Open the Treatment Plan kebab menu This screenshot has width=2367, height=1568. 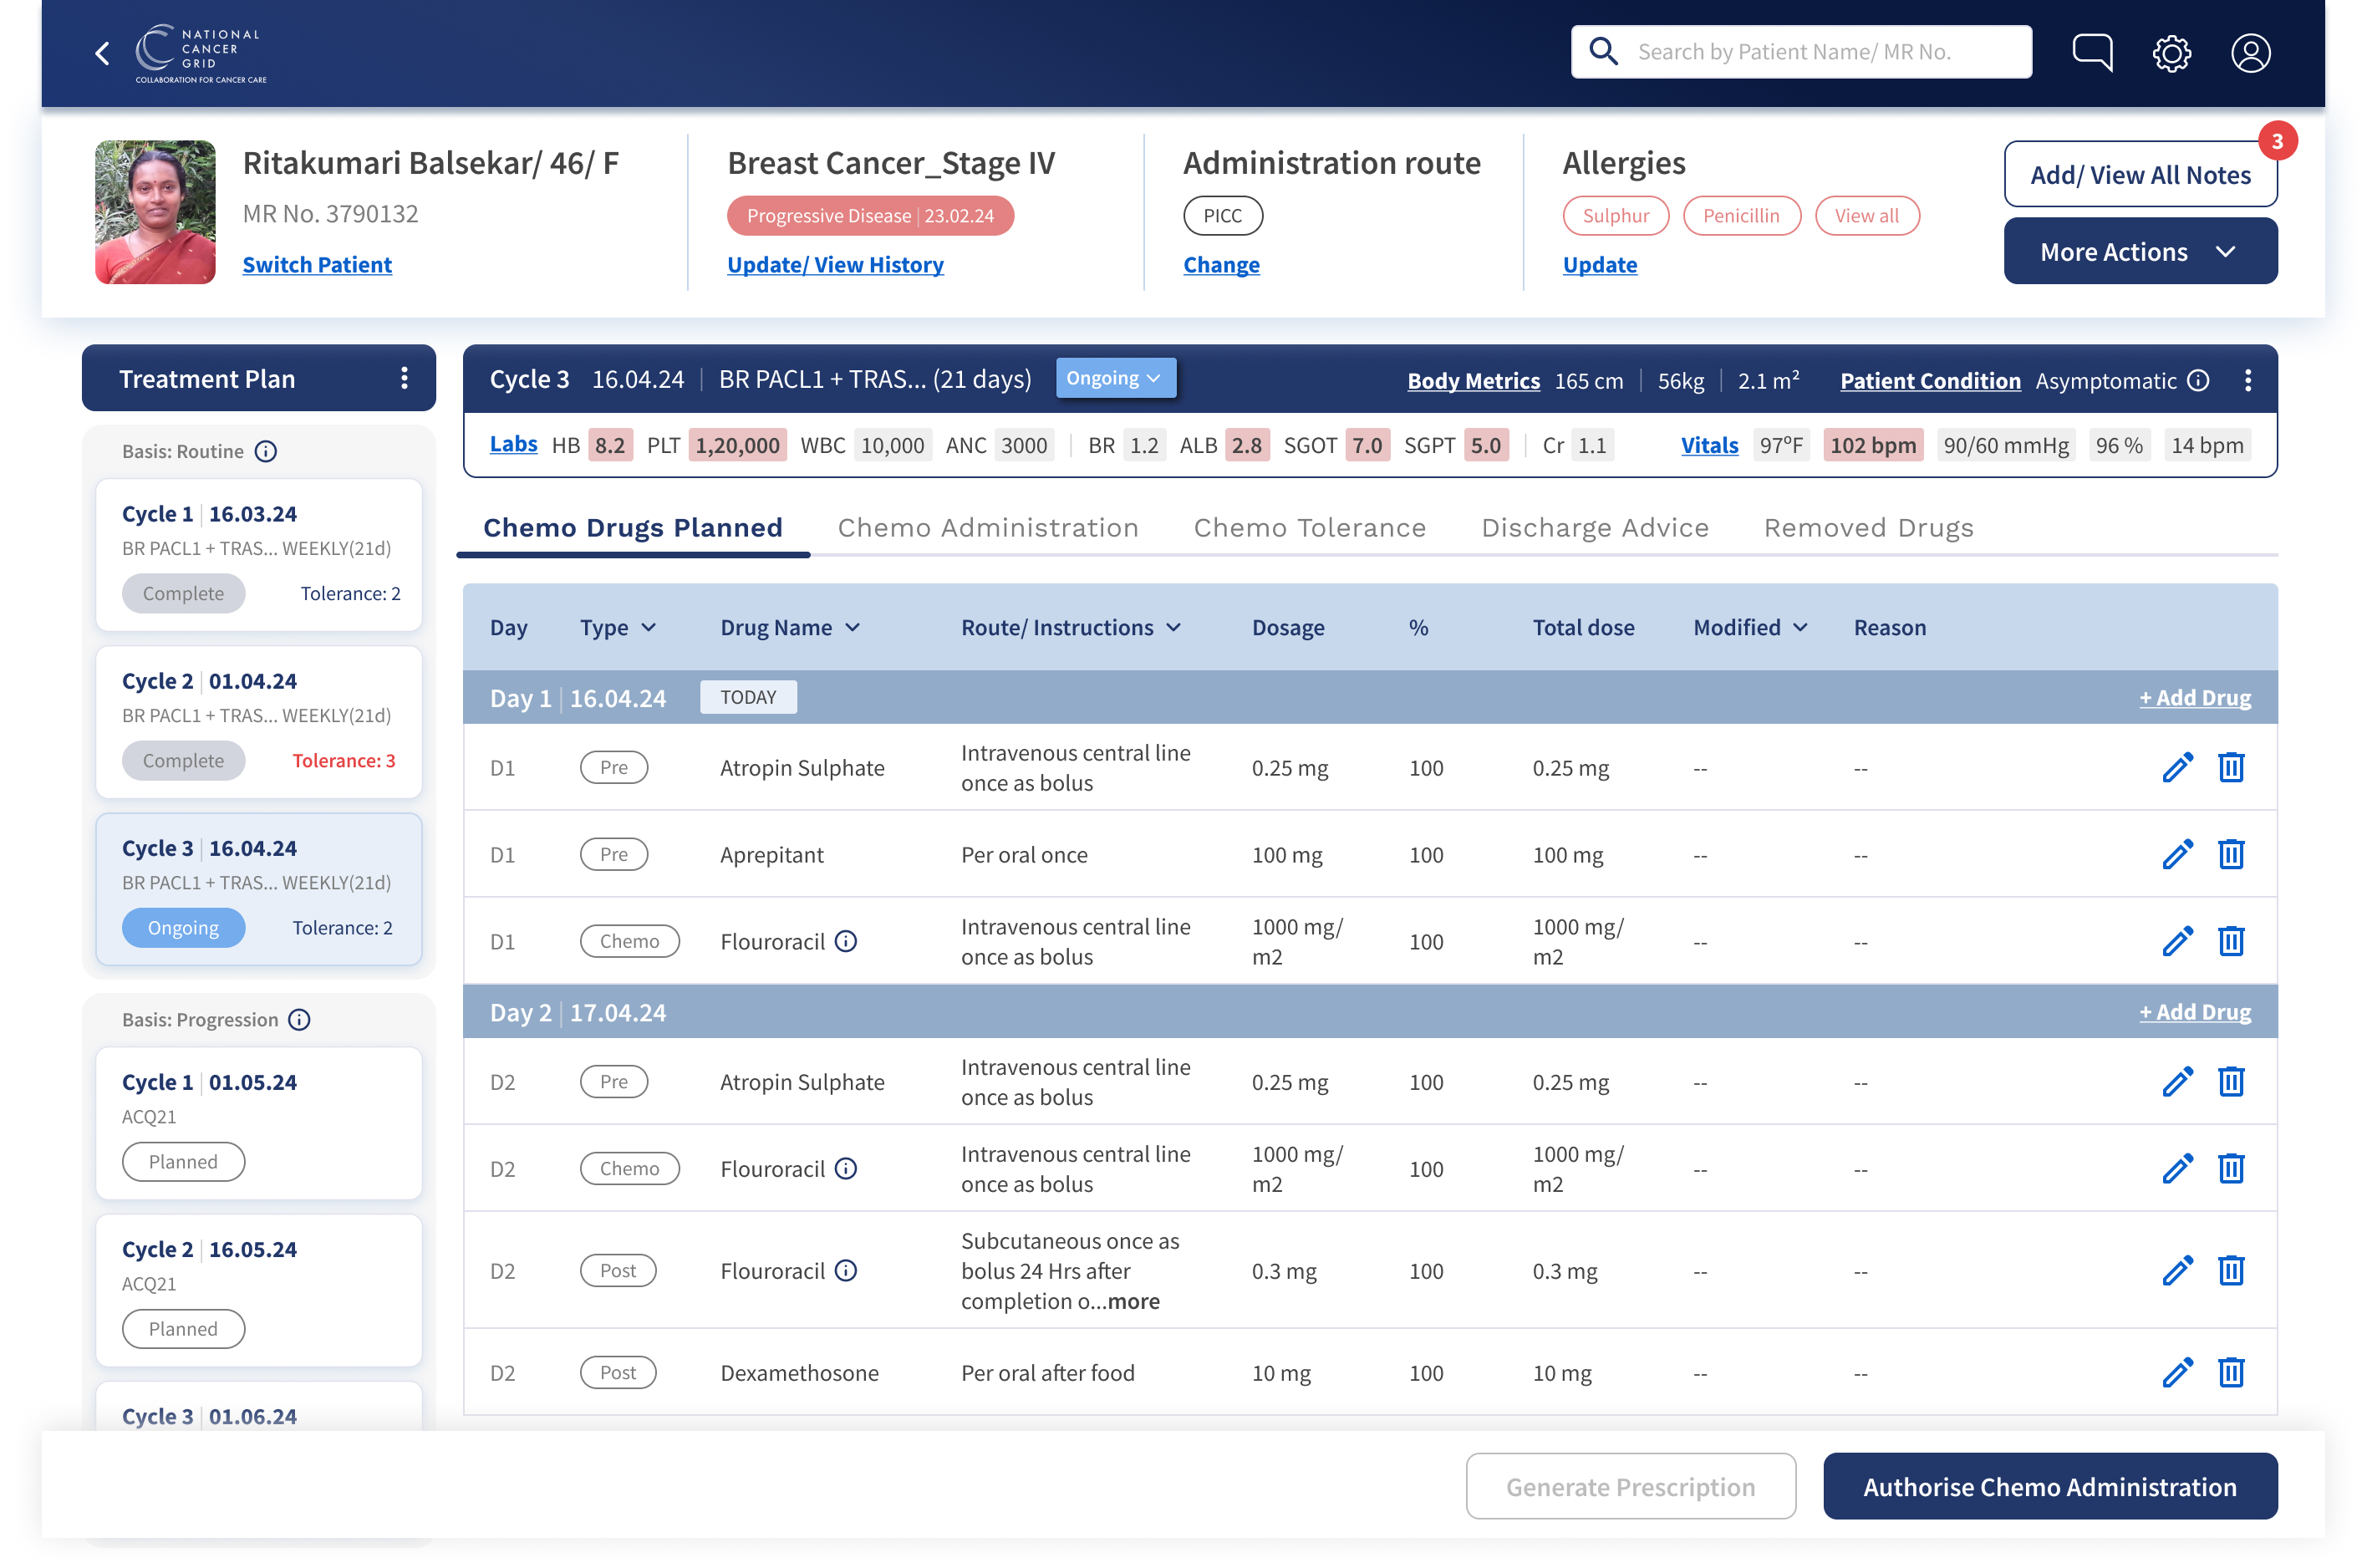(404, 378)
